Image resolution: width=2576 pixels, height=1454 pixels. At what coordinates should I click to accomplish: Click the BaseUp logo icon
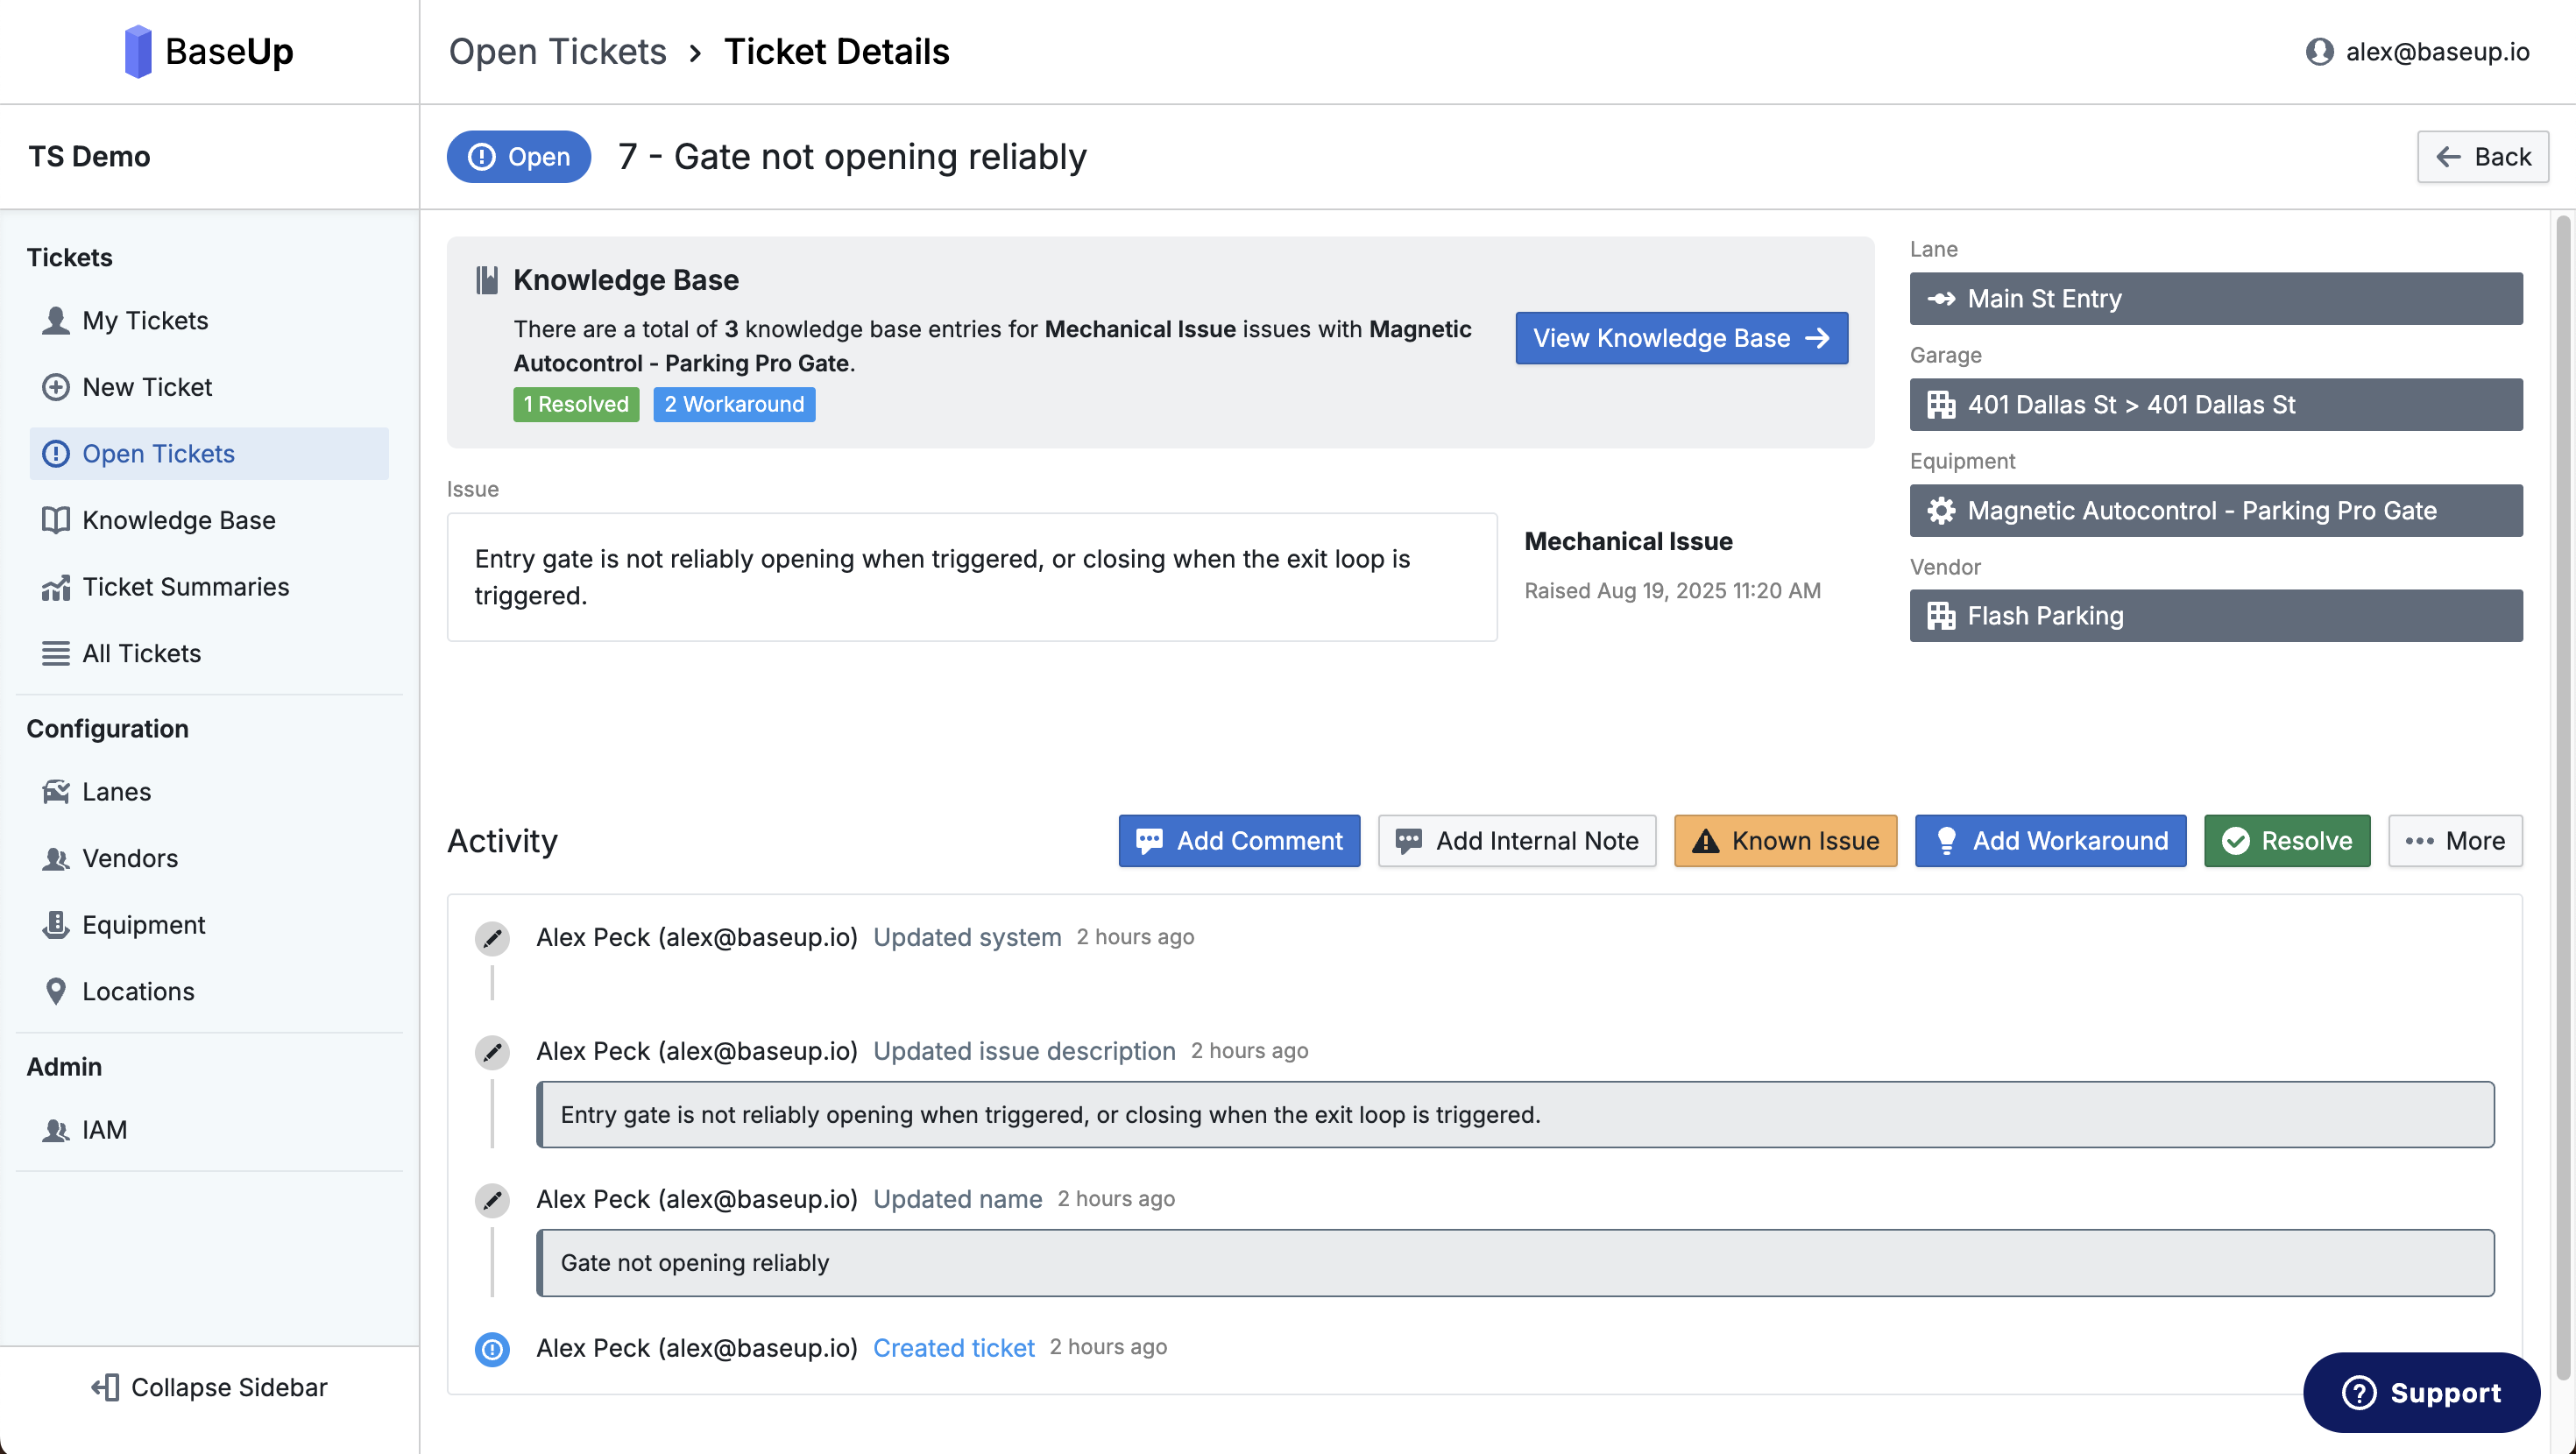tap(138, 51)
